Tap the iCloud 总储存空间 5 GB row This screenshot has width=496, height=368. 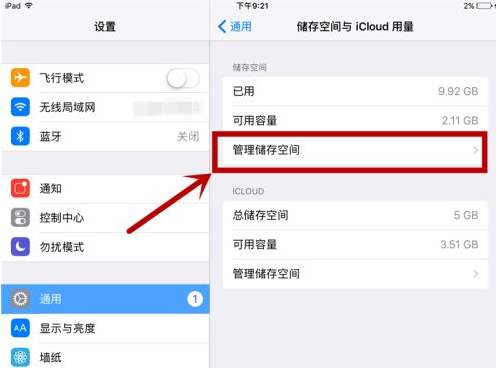(355, 215)
